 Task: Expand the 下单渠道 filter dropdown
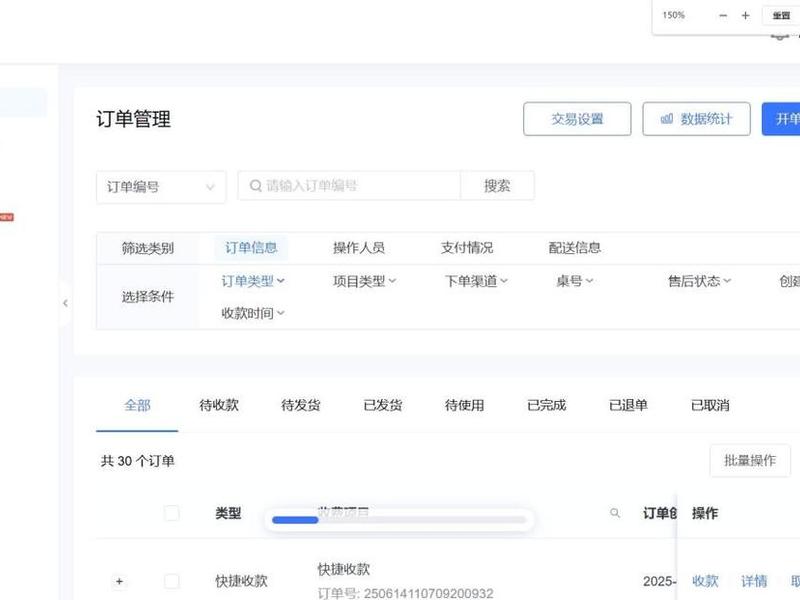pyautogui.click(x=476, y=281)
